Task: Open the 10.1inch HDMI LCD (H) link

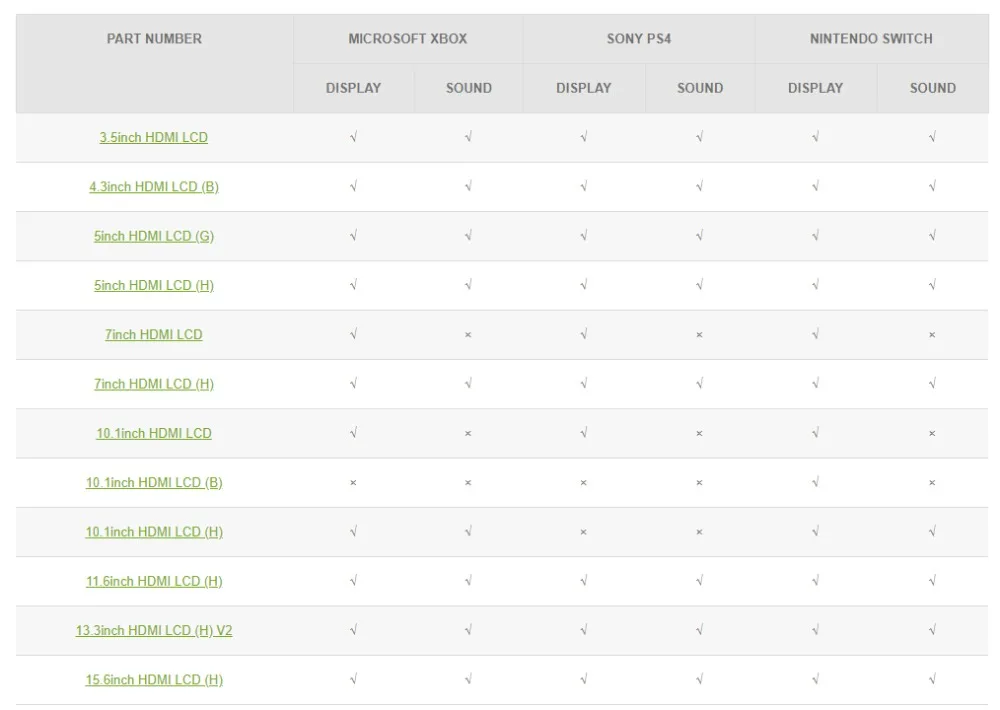Action: tap(154, 531)
